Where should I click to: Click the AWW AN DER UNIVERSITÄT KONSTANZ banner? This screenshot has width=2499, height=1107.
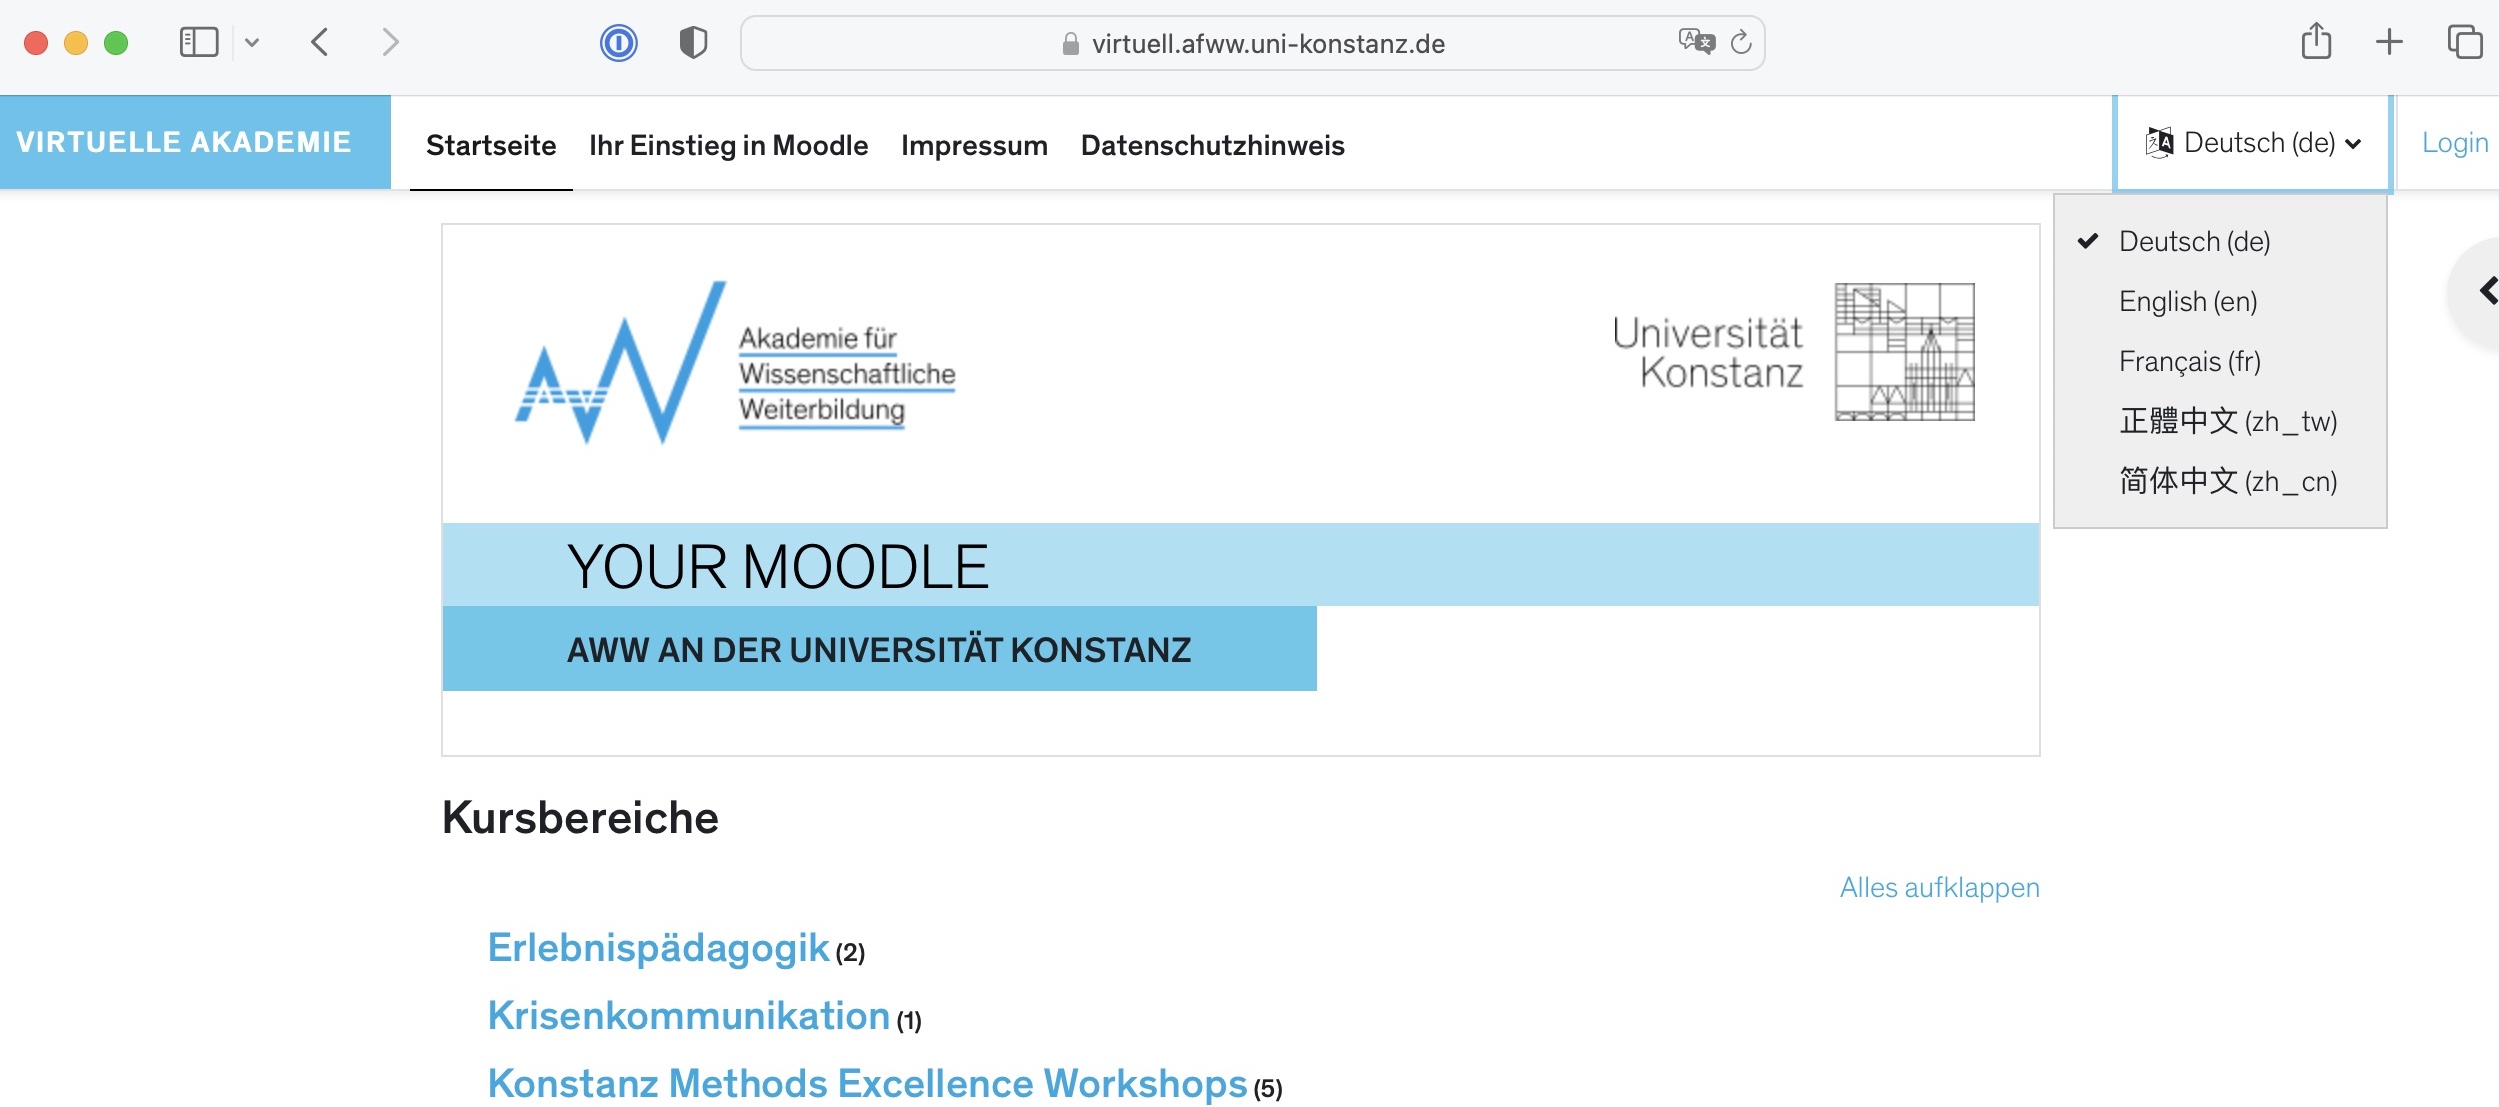point(879,650)
